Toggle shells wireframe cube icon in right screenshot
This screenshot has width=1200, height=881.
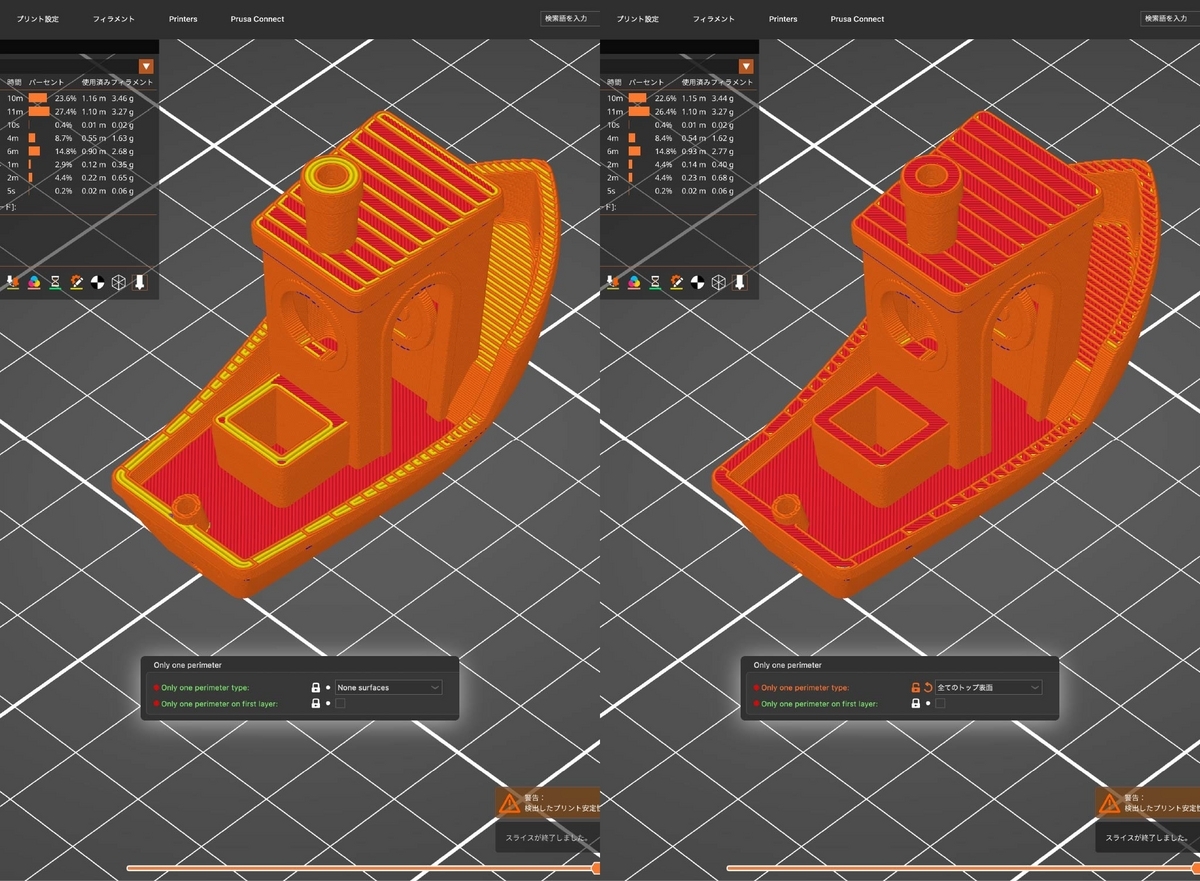pos(718,282)
